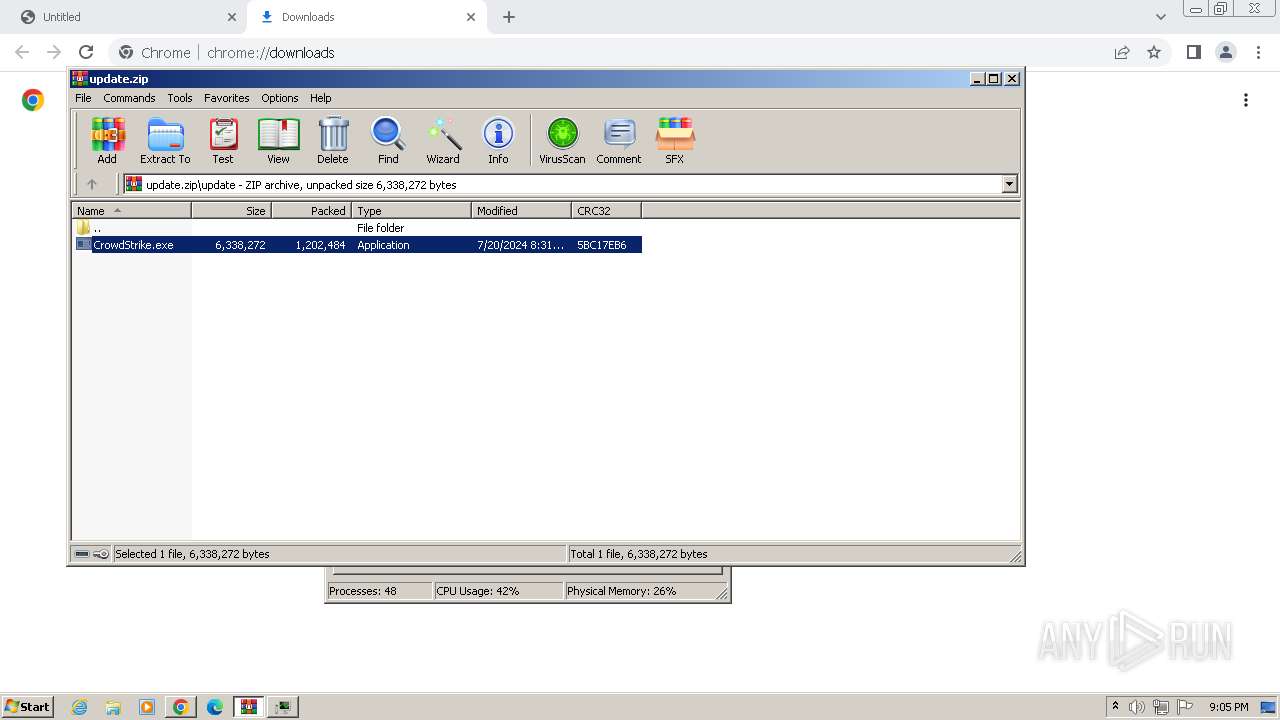The image size is (1280, 720).
Task: Open the Chrome profile avatar
Action: pos(1225,52)
